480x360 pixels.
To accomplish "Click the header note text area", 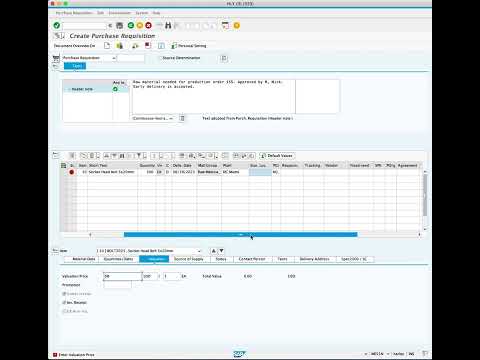I will coord(213,97).
